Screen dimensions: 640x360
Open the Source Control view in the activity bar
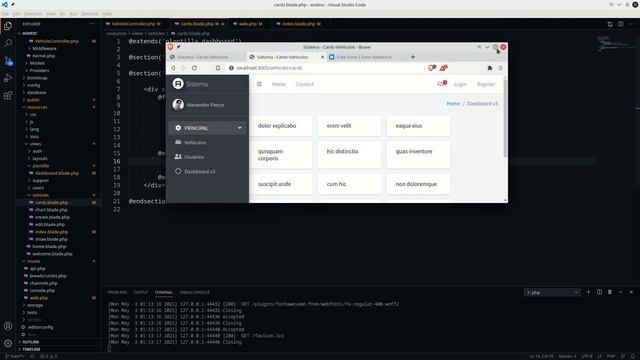[8, 61]
